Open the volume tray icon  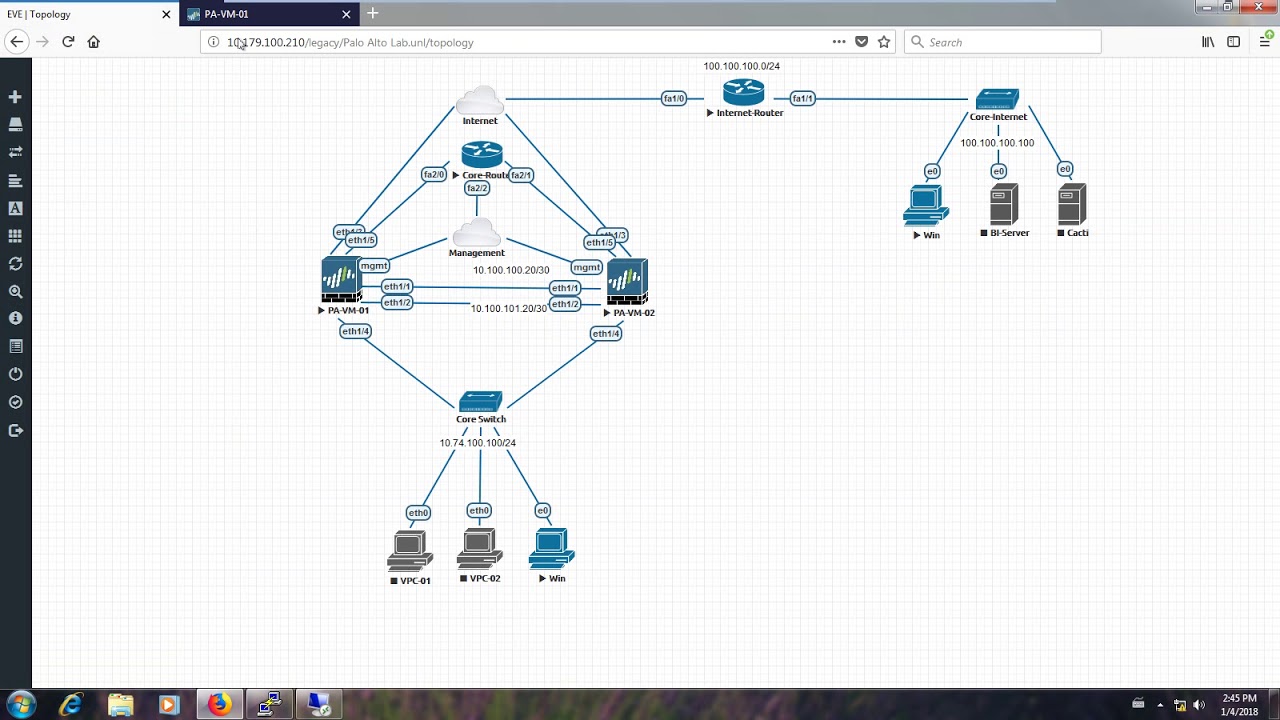tap(1199, 705)
